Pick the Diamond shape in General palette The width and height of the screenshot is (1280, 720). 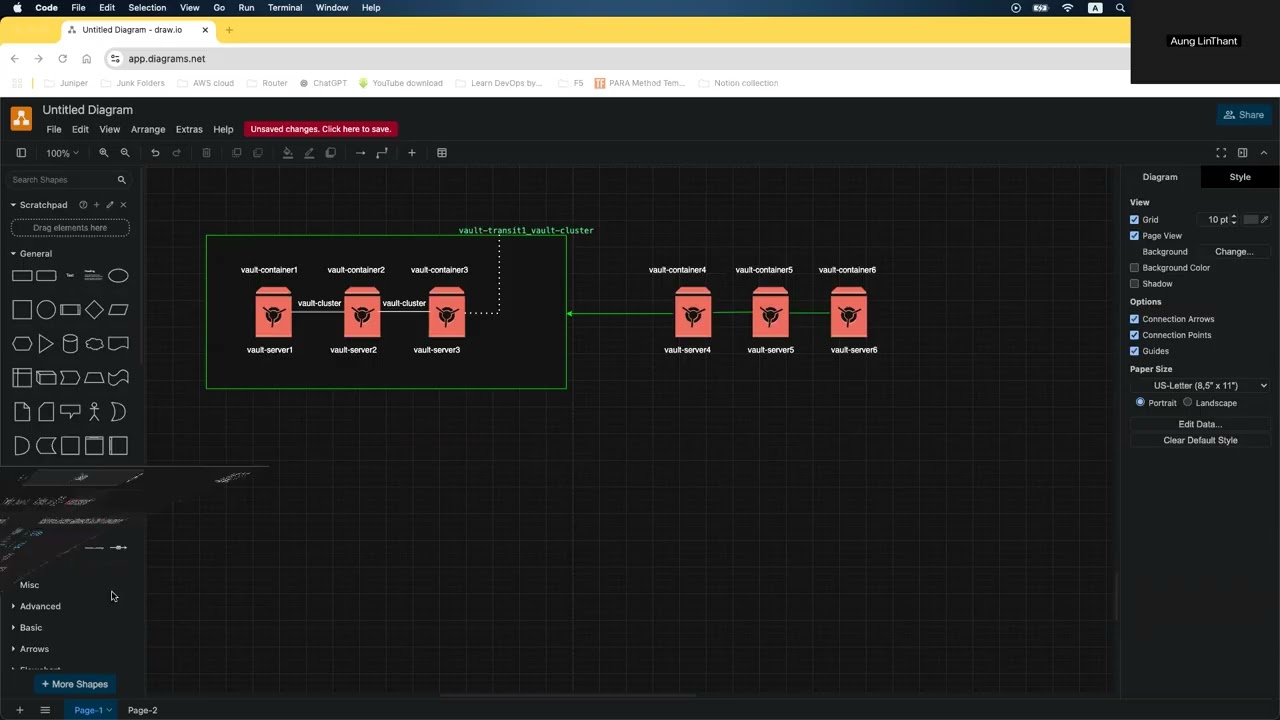(x=94, y=310)
